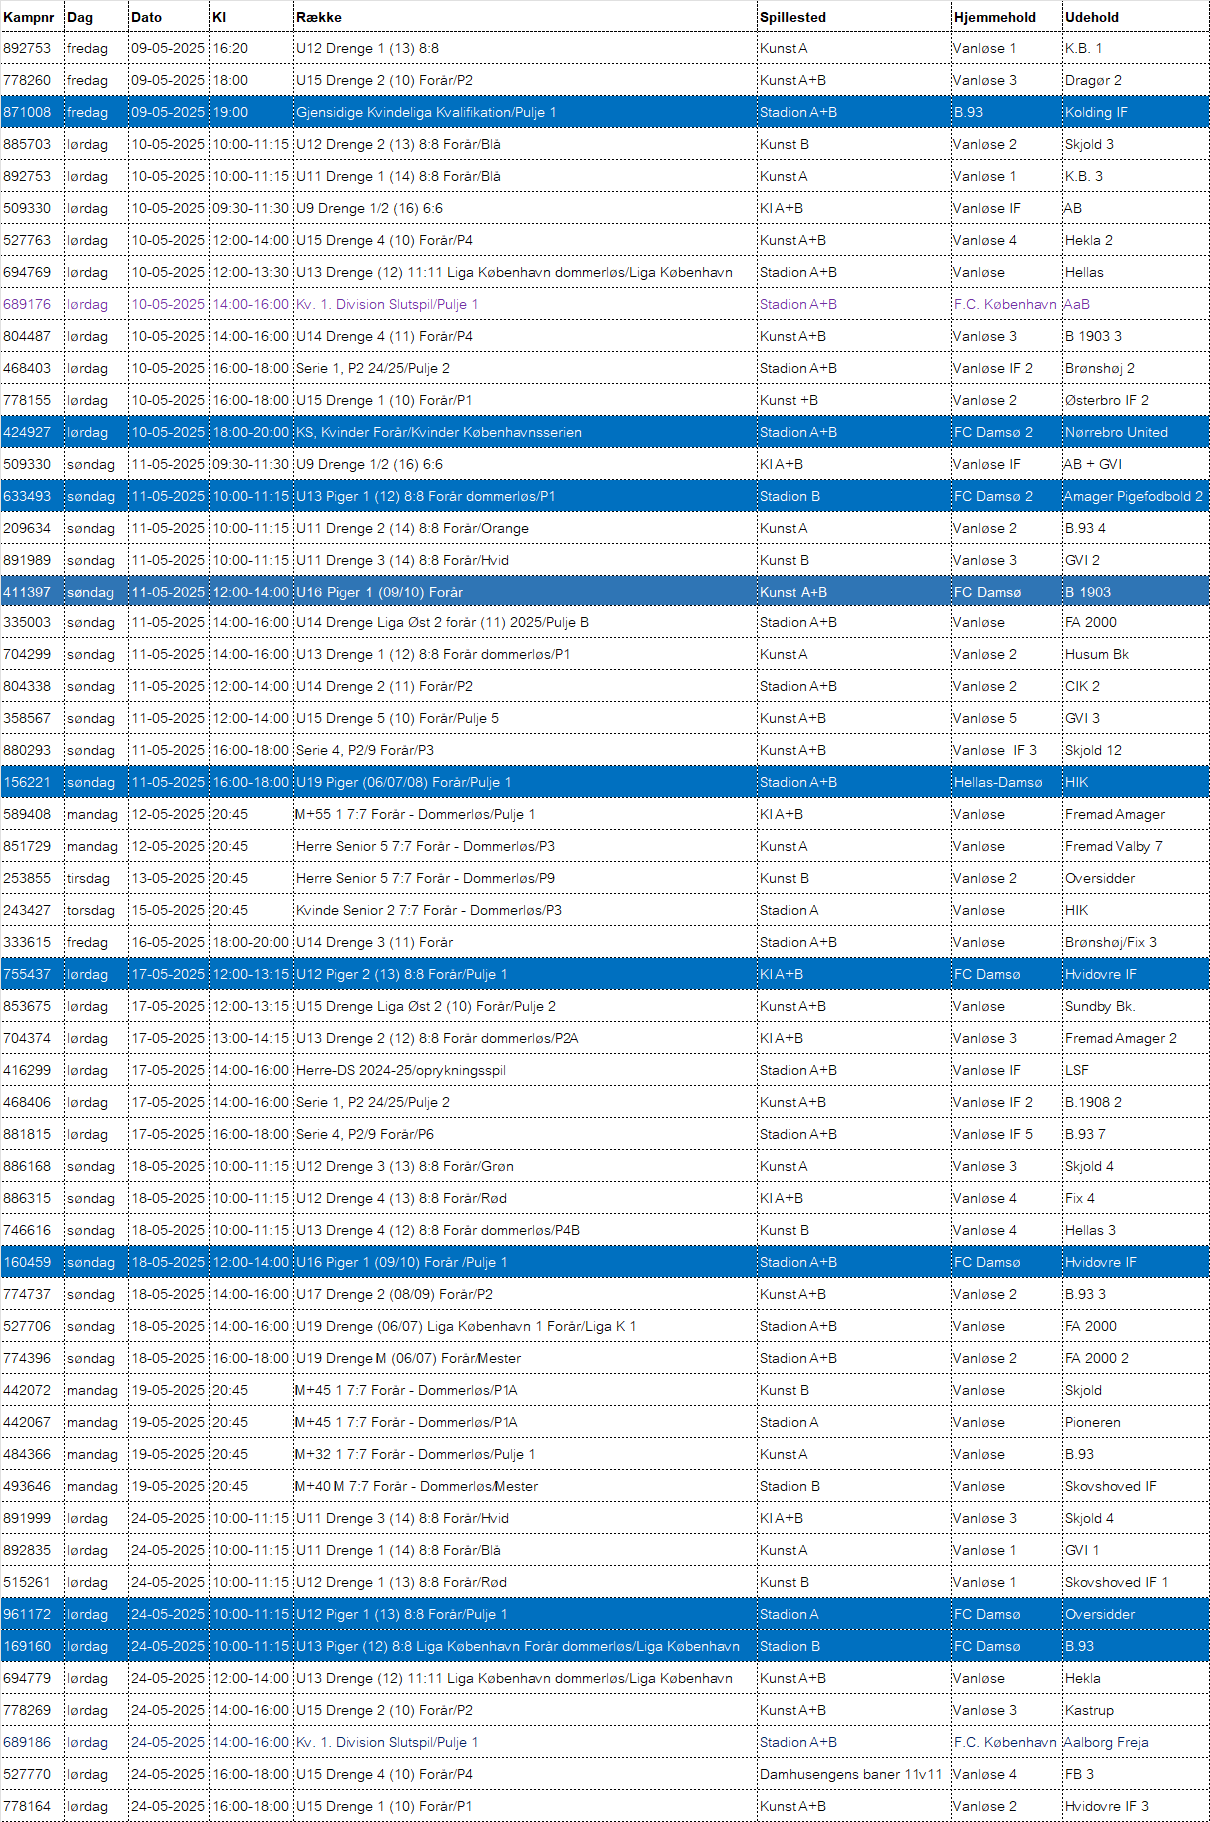Click U14 Drenge Liga Øst 2 forår row
Image resolution: width=1210 pixels, height=1822 pixels.
tap(605, 622)
